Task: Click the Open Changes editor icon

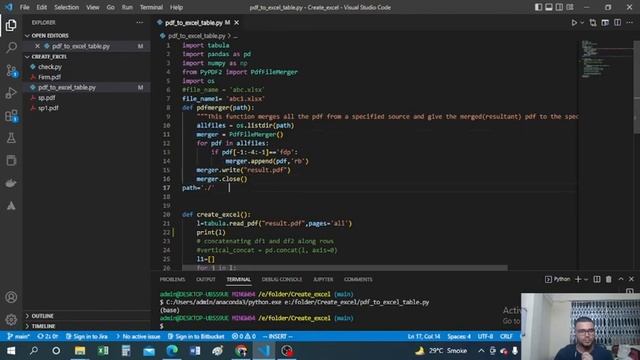Action: tap(593, 23)
